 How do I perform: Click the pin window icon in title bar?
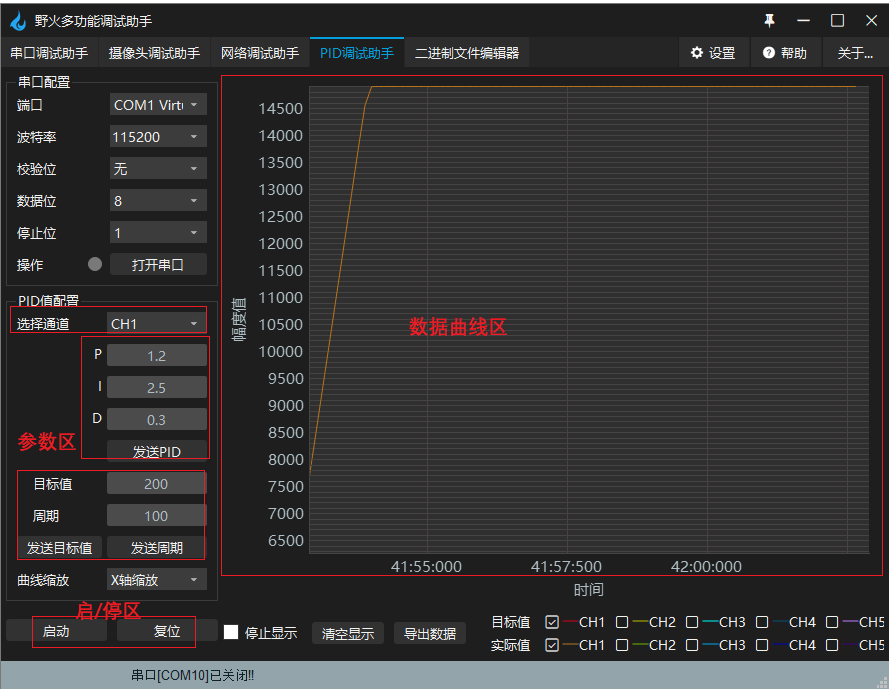tap(769, 20)
